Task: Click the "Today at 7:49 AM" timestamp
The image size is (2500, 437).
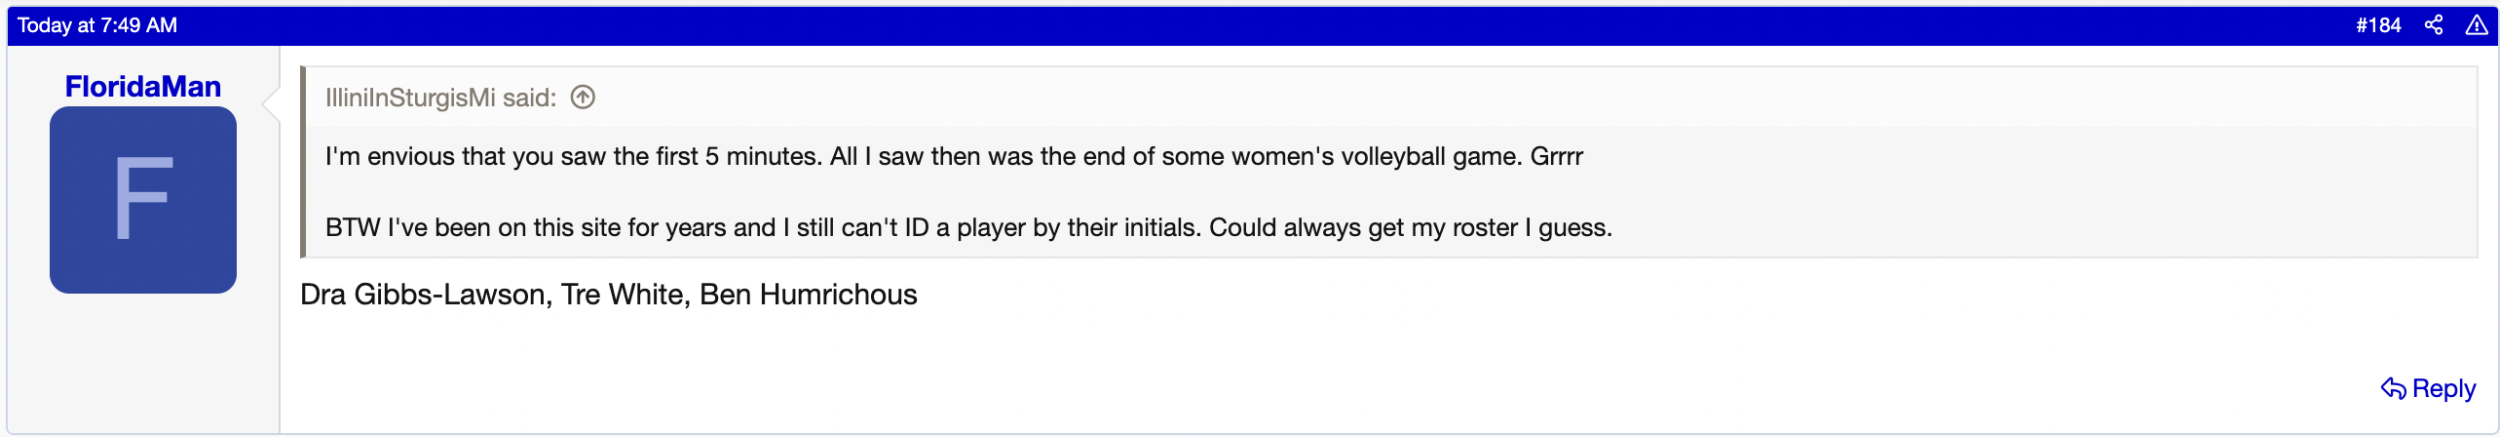Action: tap(97, 25)
